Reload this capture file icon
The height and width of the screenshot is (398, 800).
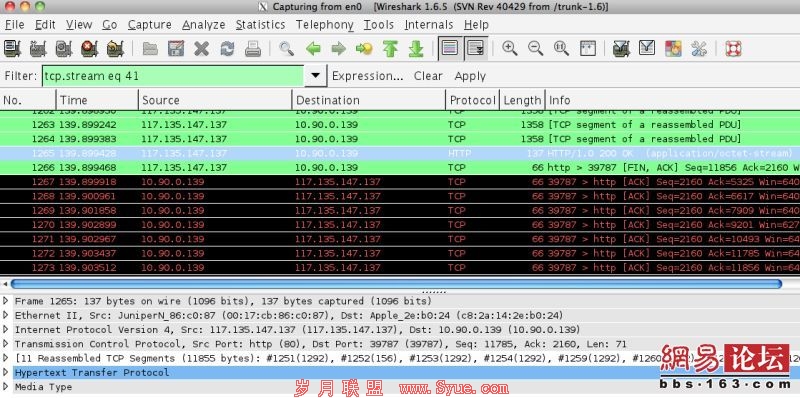click(227, 49)
